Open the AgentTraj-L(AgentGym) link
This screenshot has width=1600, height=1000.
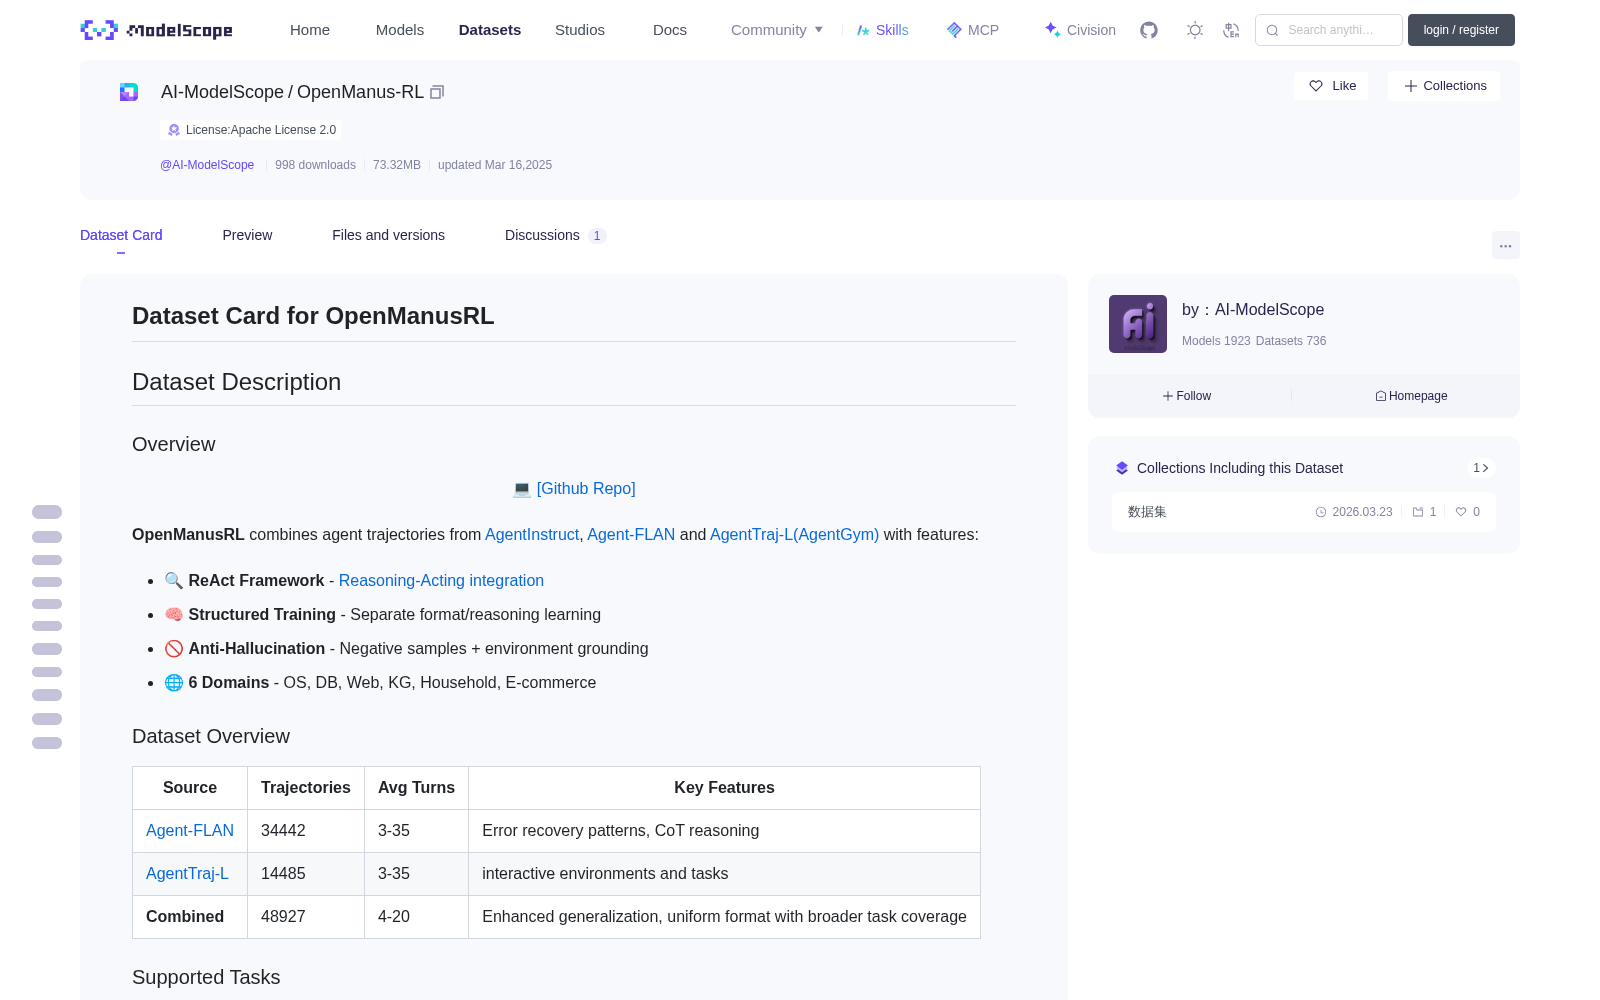(x=794, y=535)
